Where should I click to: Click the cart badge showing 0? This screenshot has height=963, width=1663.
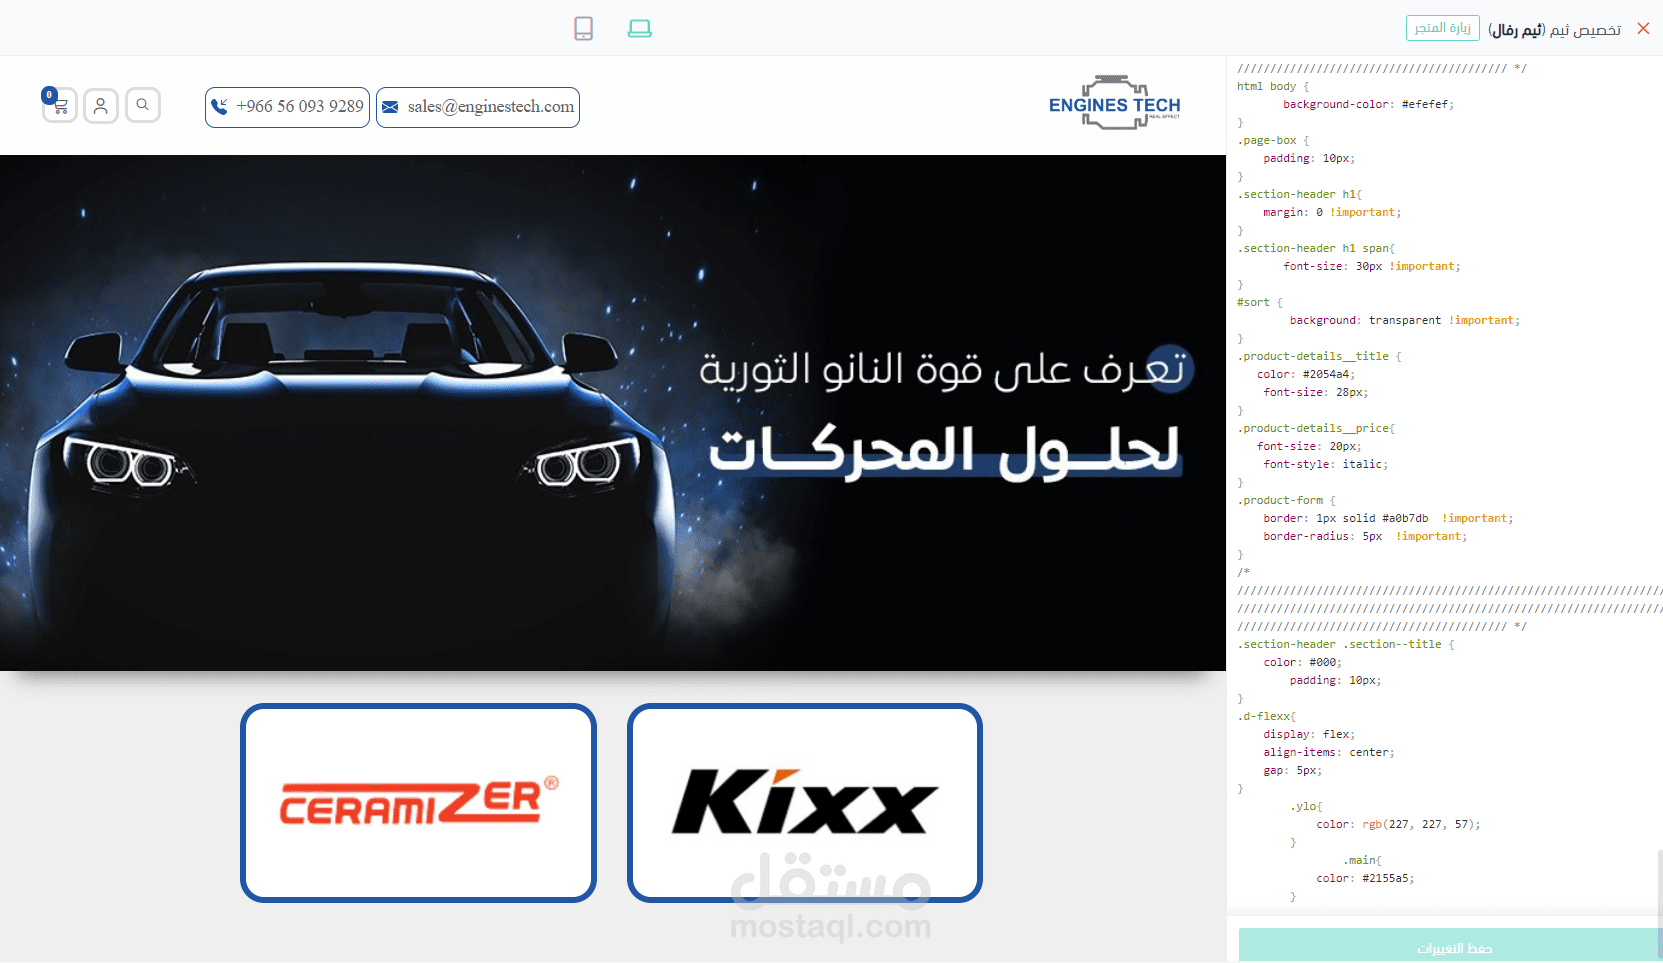[x=48, y=94]
